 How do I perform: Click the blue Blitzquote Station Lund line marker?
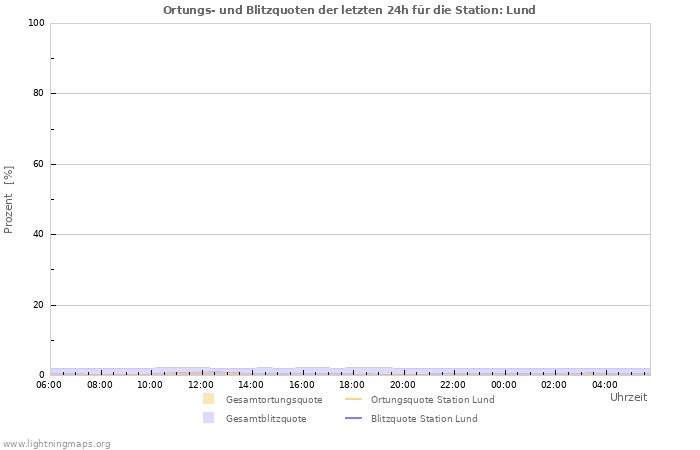[x=353, y=418]
